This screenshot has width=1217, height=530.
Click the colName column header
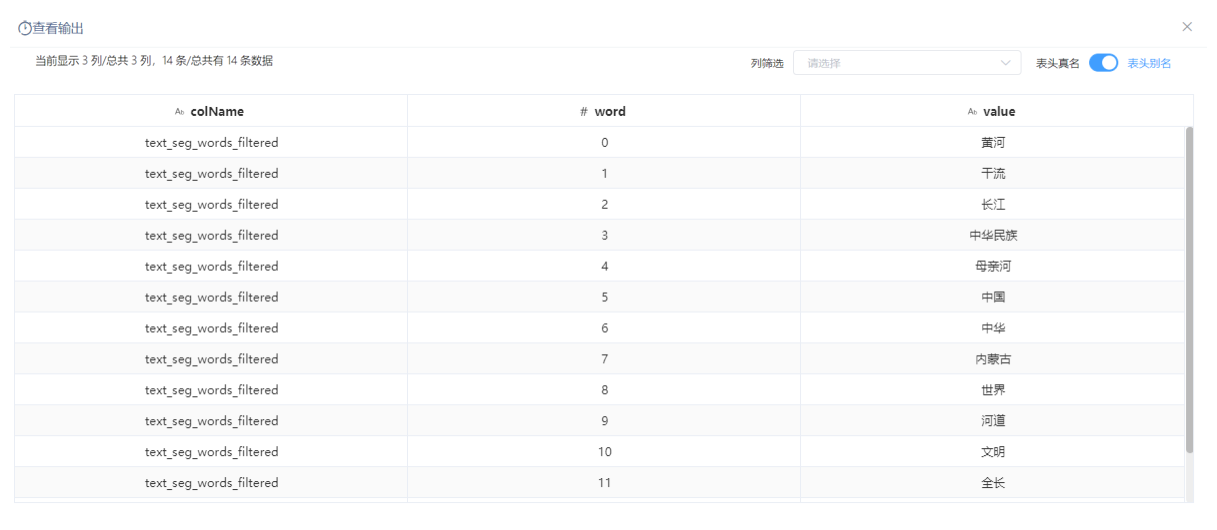211,111
